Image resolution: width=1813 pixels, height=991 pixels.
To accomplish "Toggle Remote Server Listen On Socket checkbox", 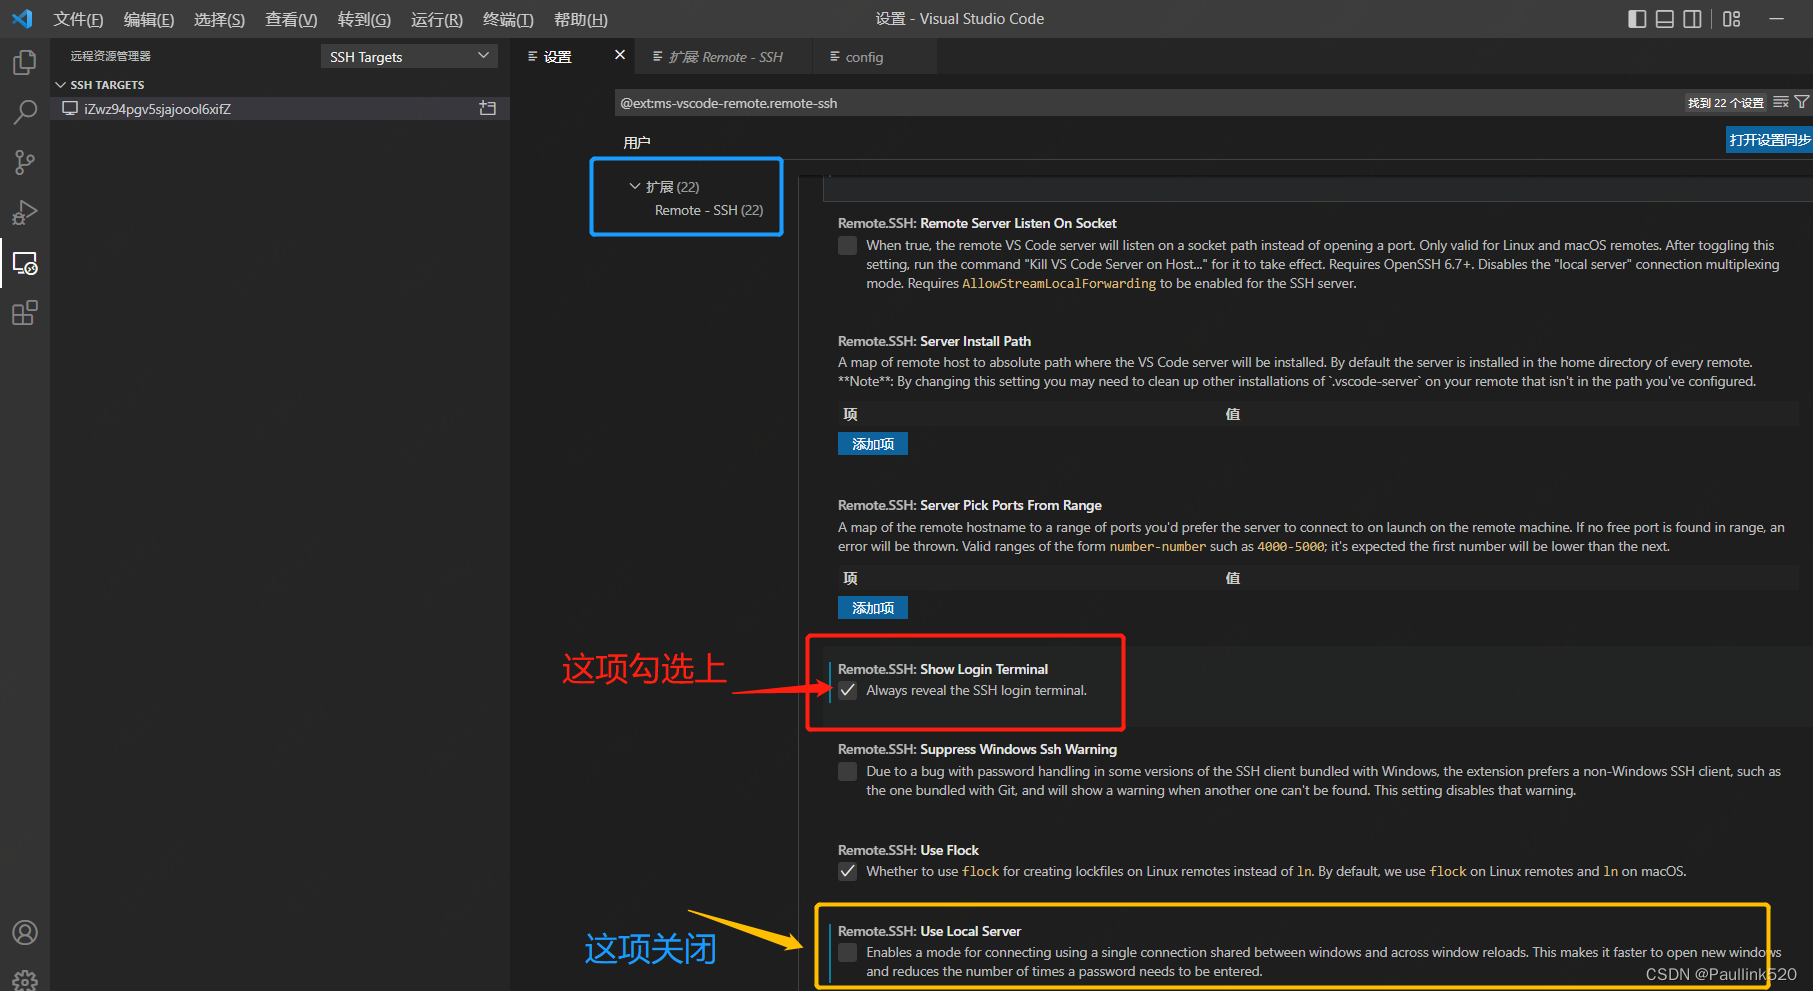I will point(848,246).
